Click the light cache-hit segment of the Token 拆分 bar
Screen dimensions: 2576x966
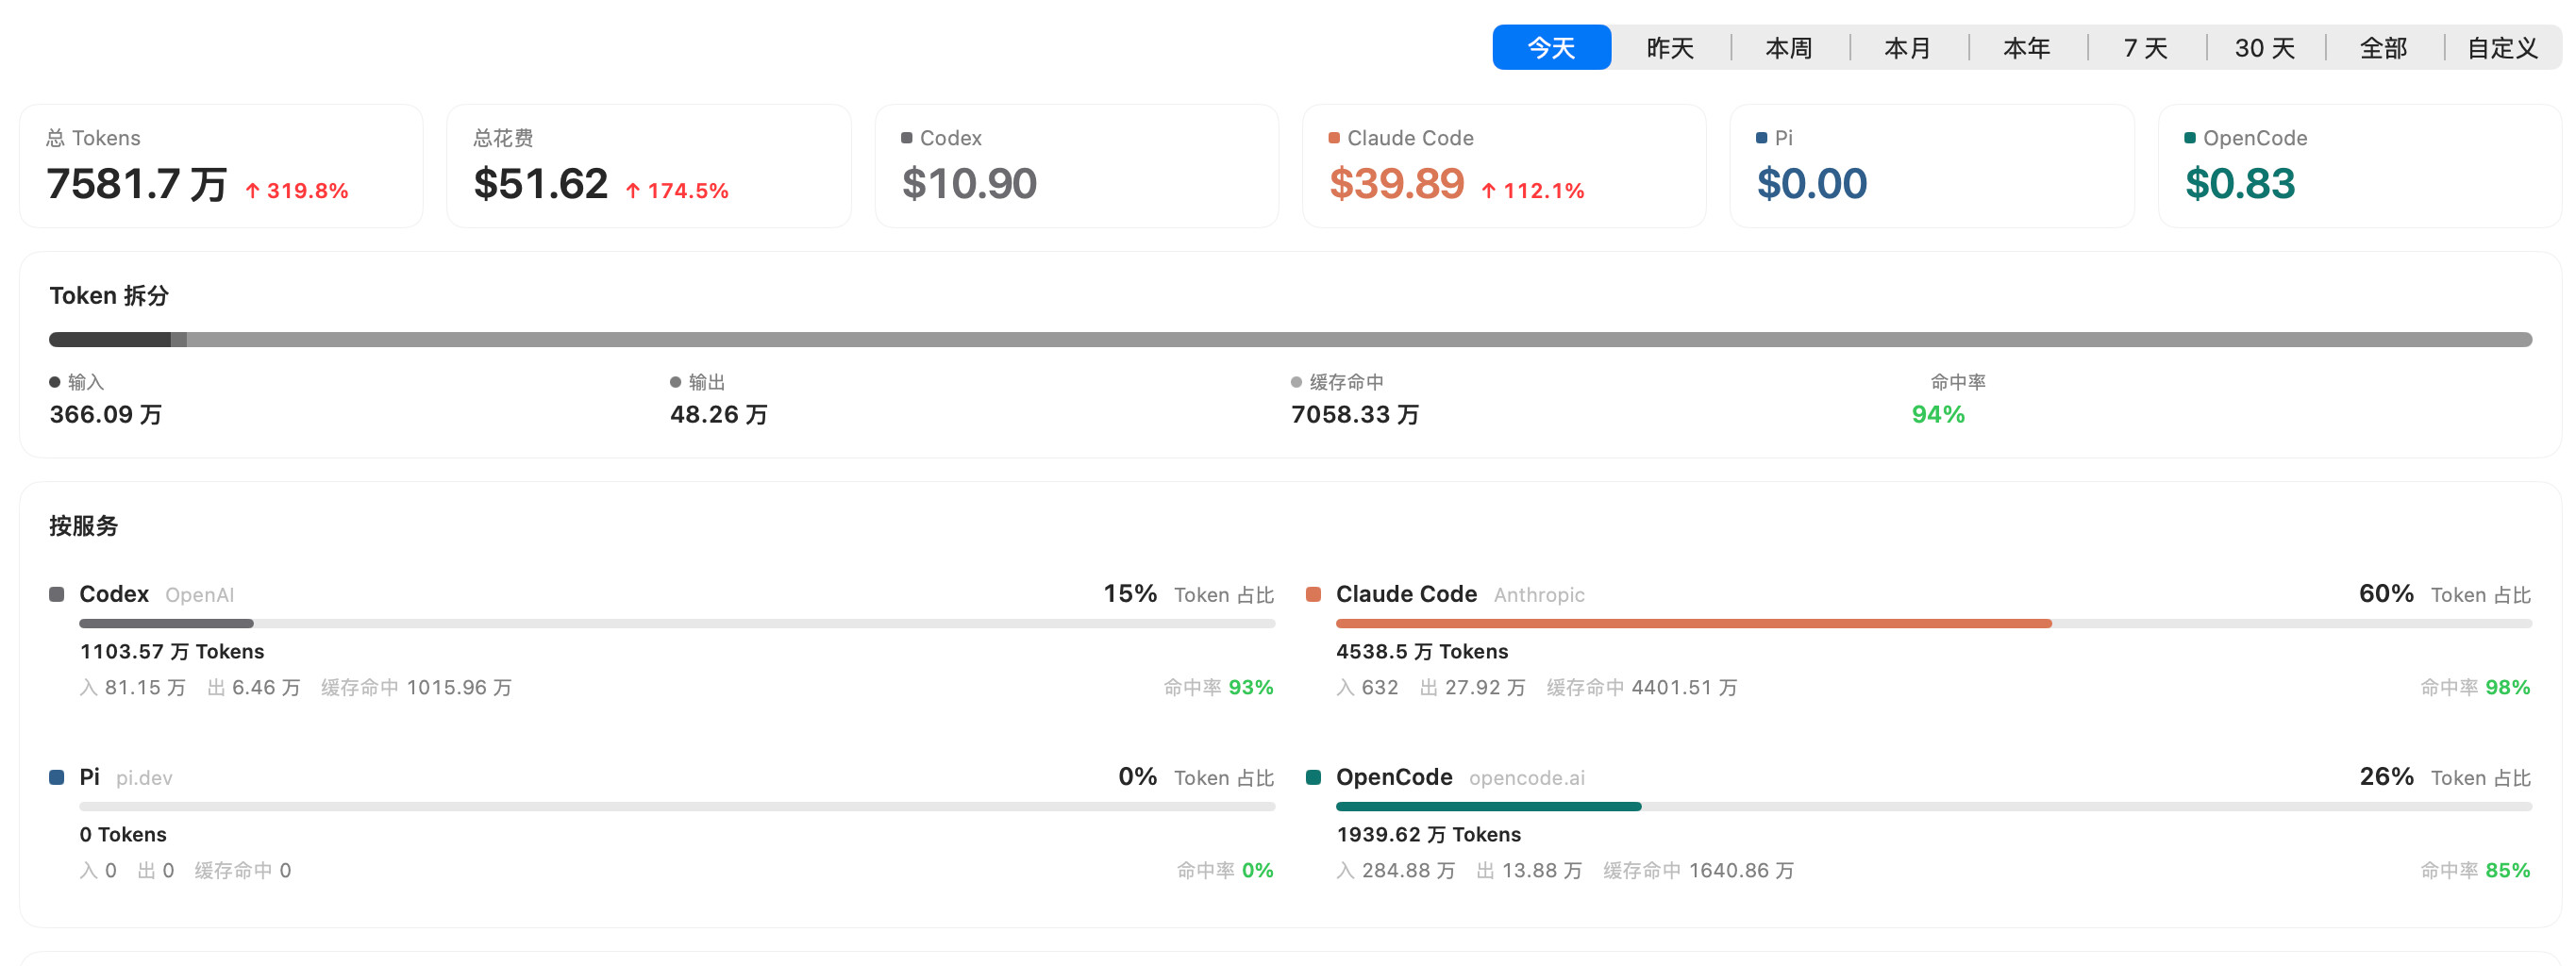click(x=1360, y=340)
